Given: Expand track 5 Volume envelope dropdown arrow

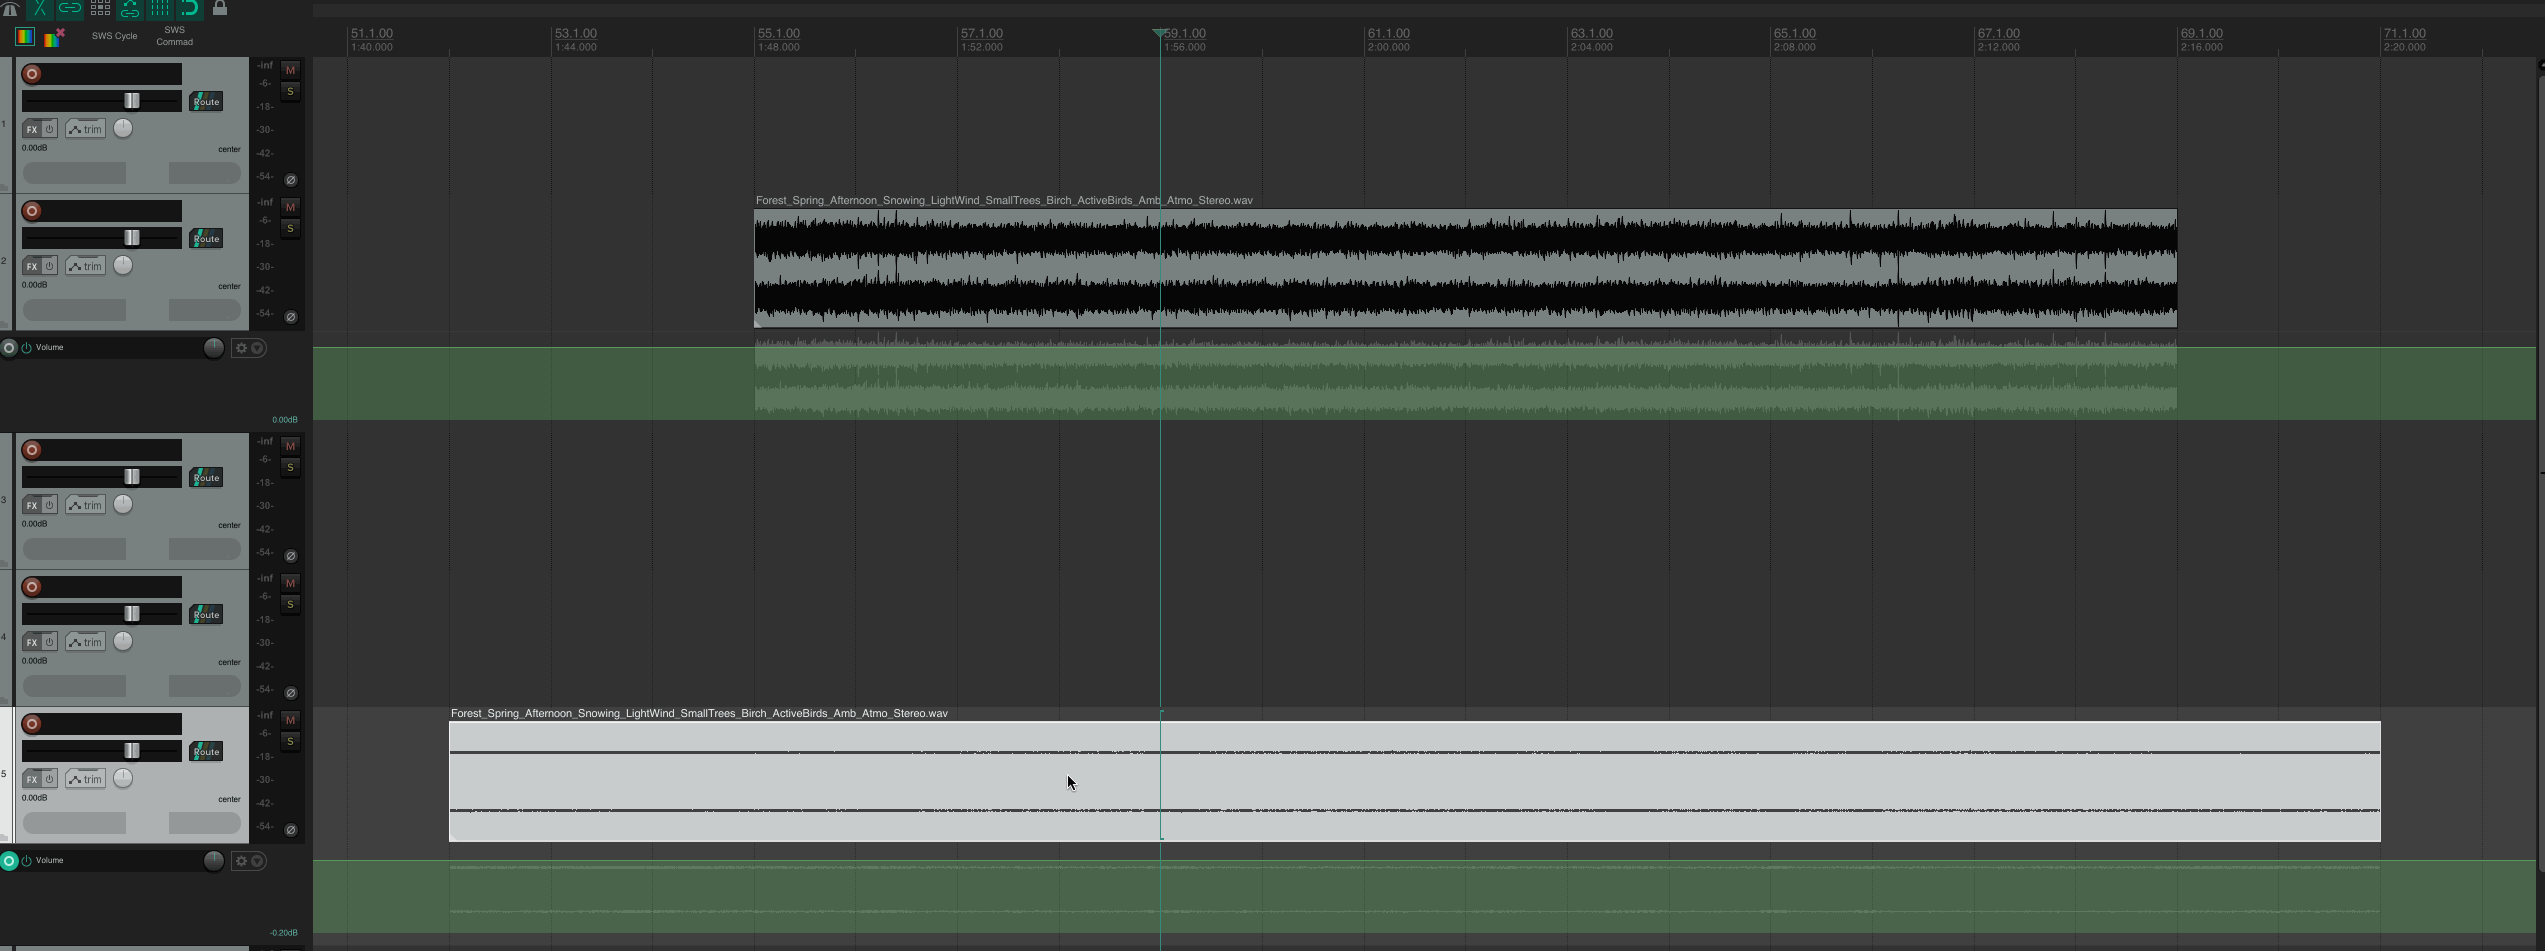Looking at the screenshot, I should coord(258,861).
